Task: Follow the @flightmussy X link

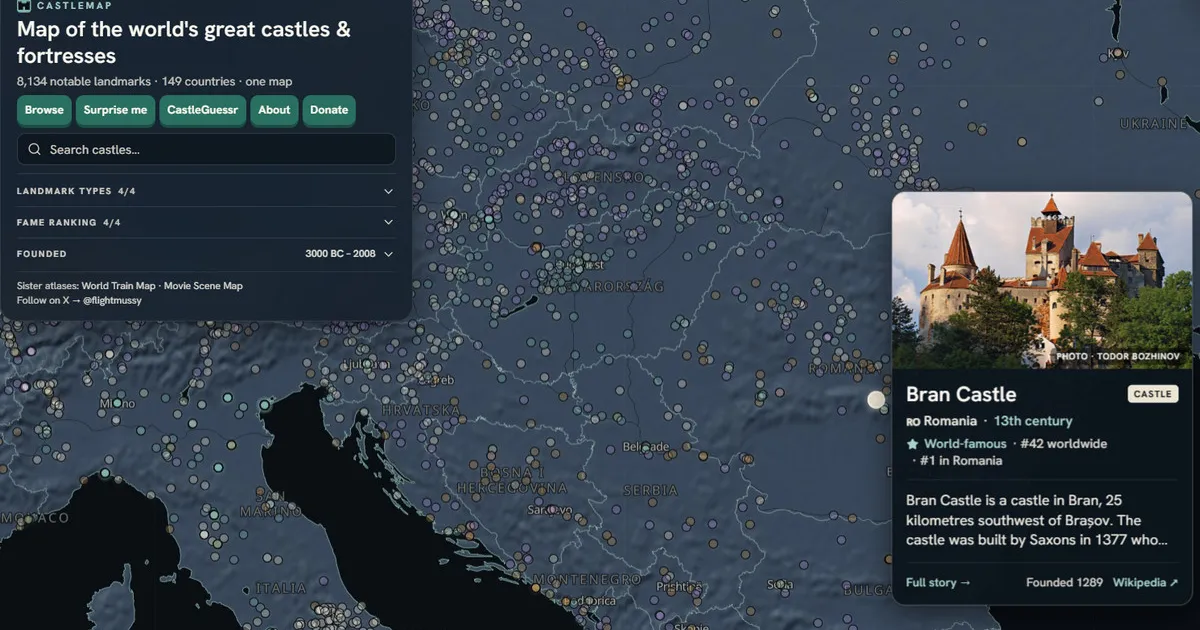Action: (x=111, y=300)
